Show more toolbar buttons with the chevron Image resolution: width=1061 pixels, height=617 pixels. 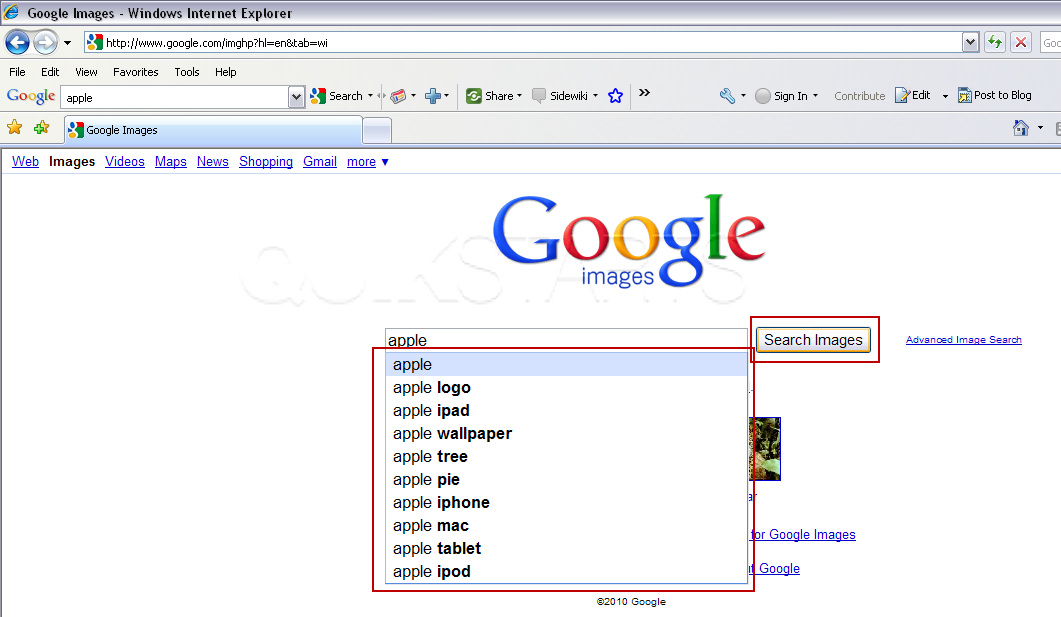point(644,93)
